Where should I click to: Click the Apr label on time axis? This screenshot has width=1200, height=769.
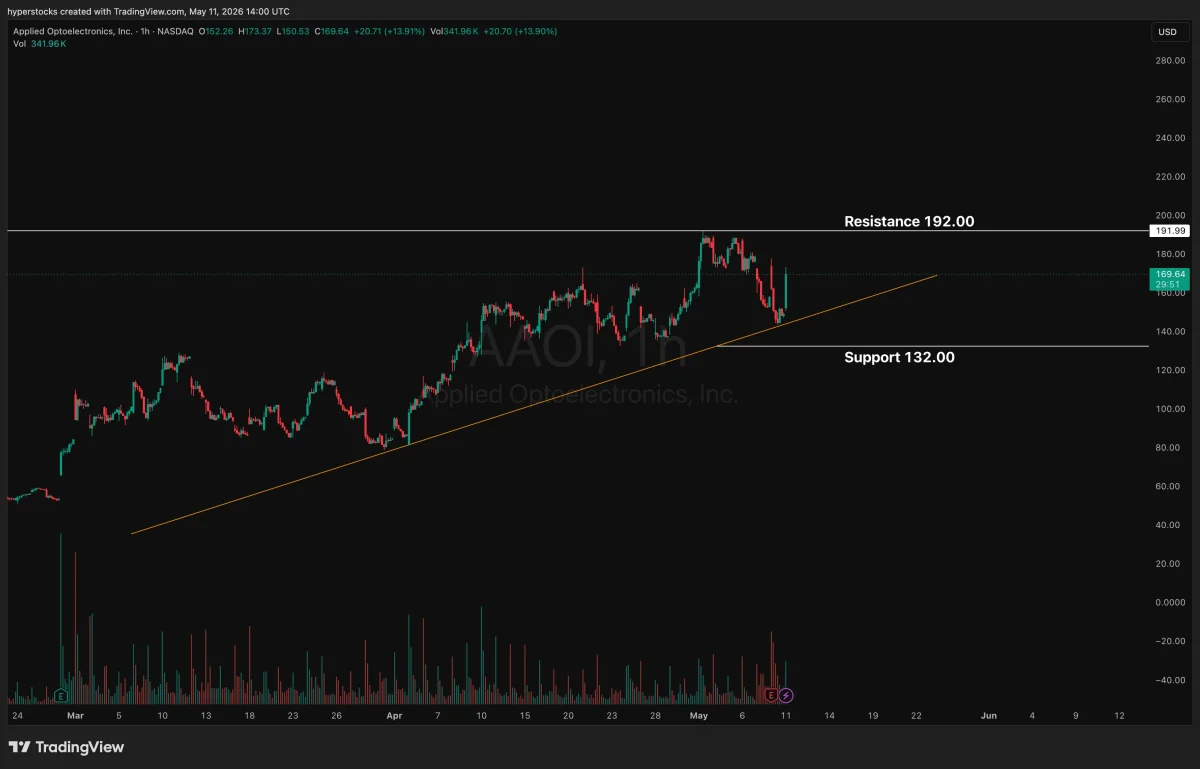tap(394, 716)
